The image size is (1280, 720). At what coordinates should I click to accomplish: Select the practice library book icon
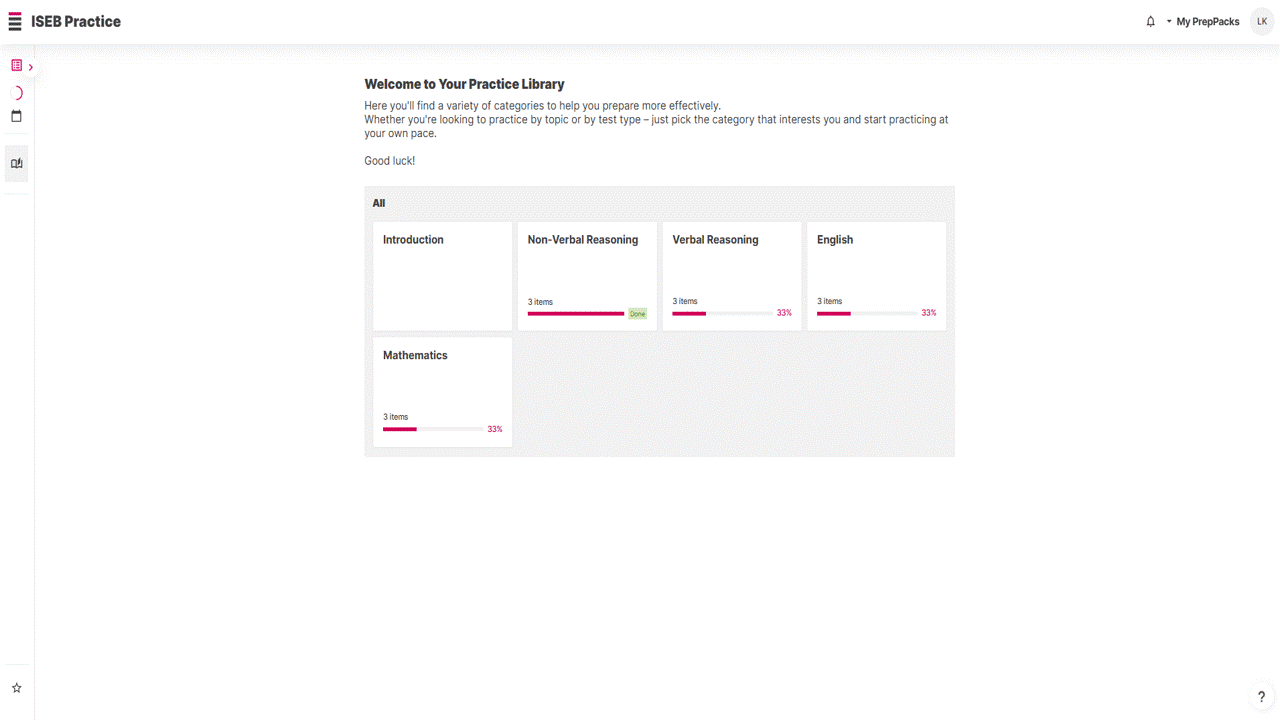(x=16, y=164)
